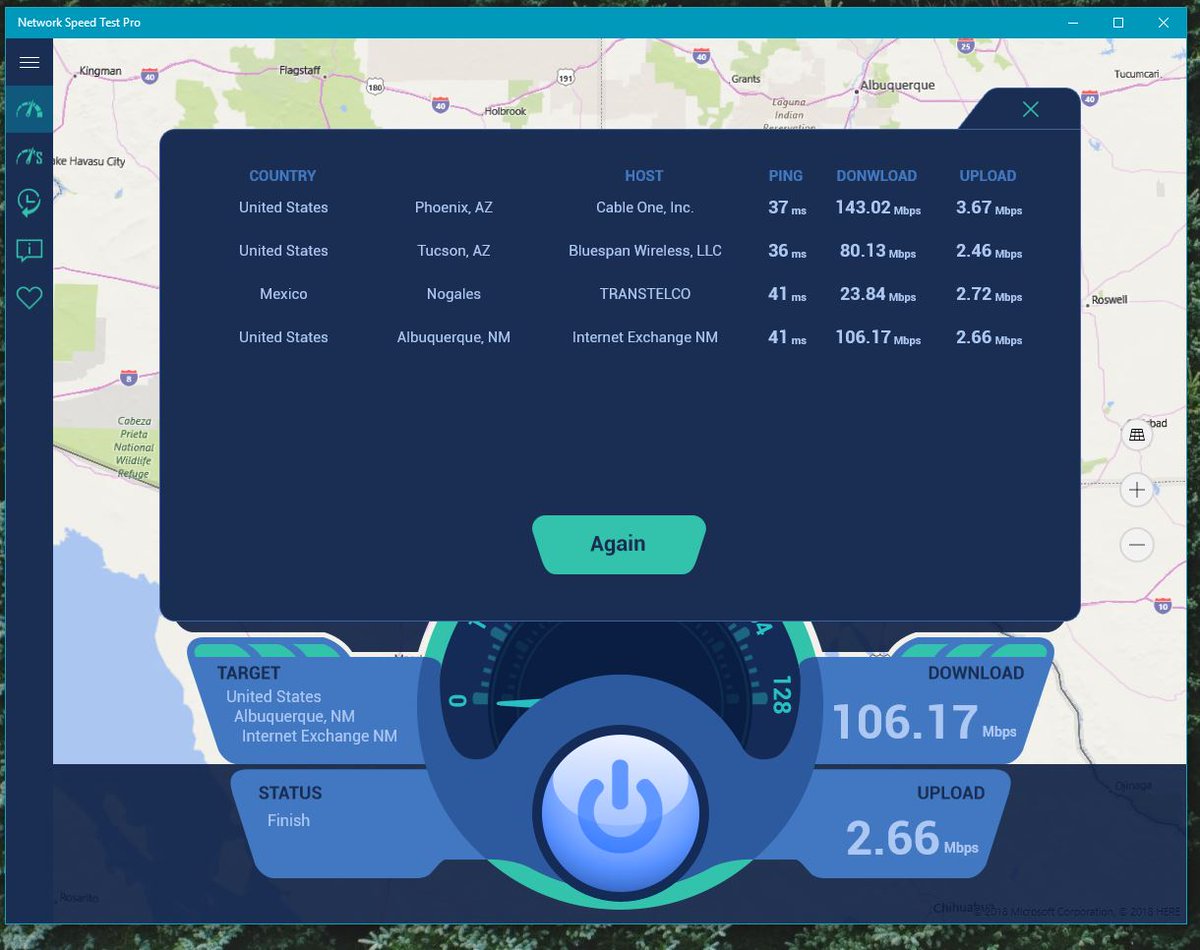1200x950 pixels.
Task: Select the 143.02 Mbps download value
Action: click(878, 208)
